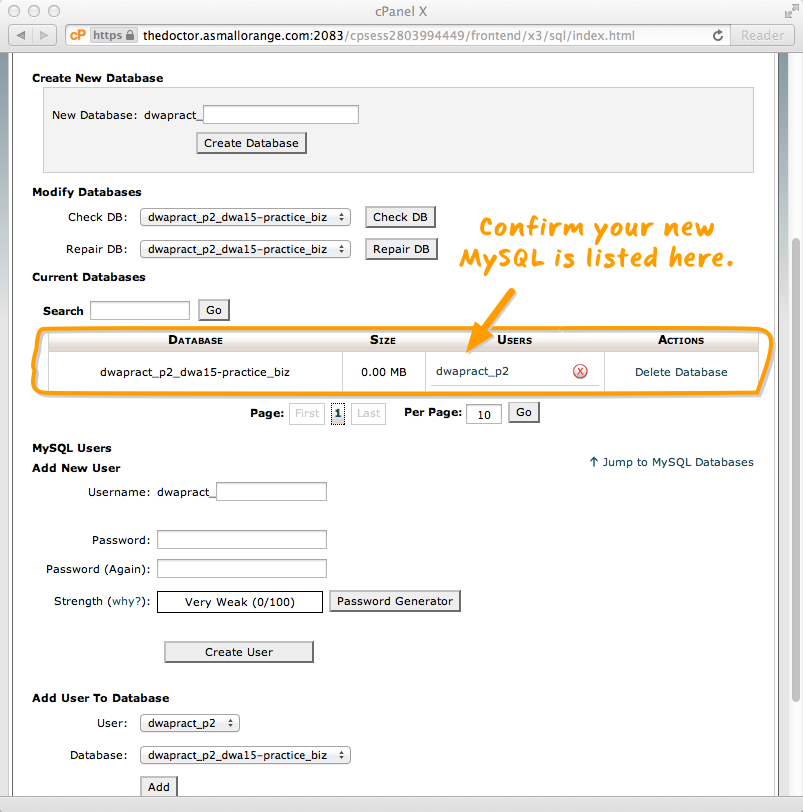Expand the Database dropdown under Add User To Database
The height and width of the screenshot is (812, 803).
tap(245, 755)
